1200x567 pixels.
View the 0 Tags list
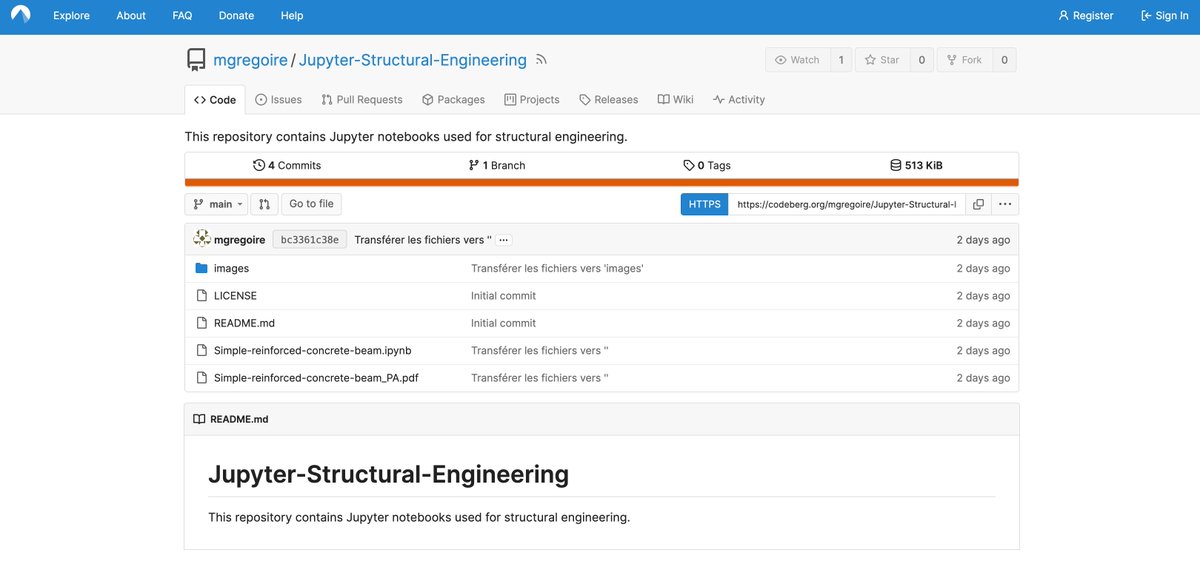tap(707, 165)
